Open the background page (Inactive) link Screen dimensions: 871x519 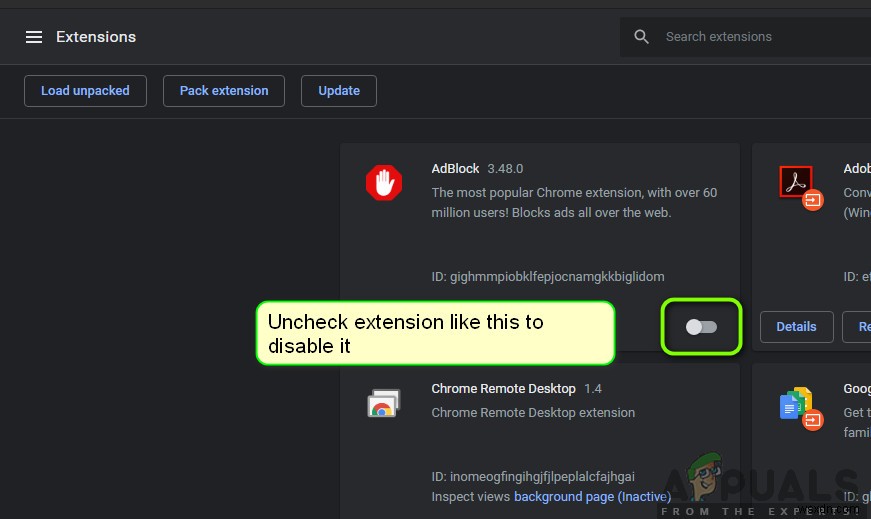[592, 497]
